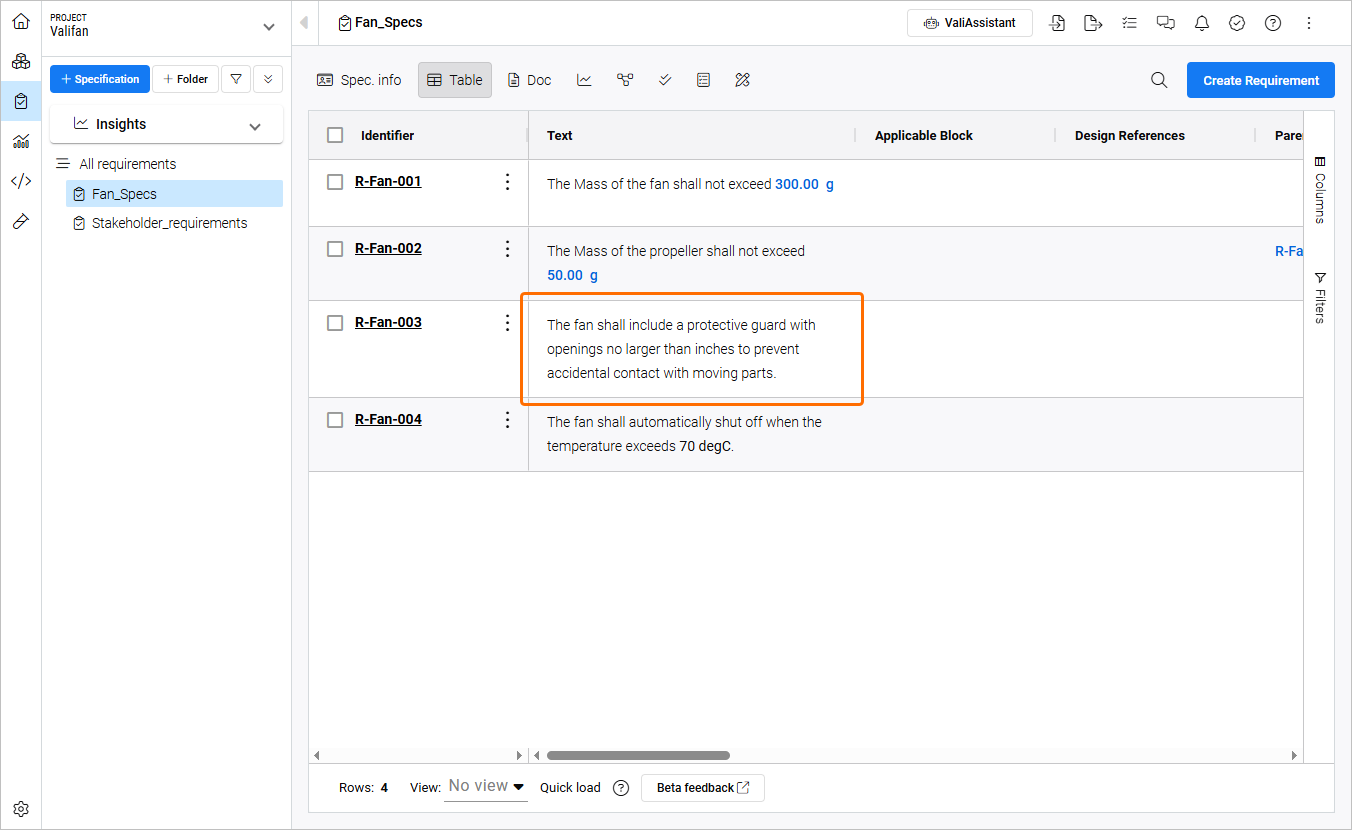Check the R-Fan-003 row checkbox
Viewport: 1352px width, 830px height.
pos(335,322)
